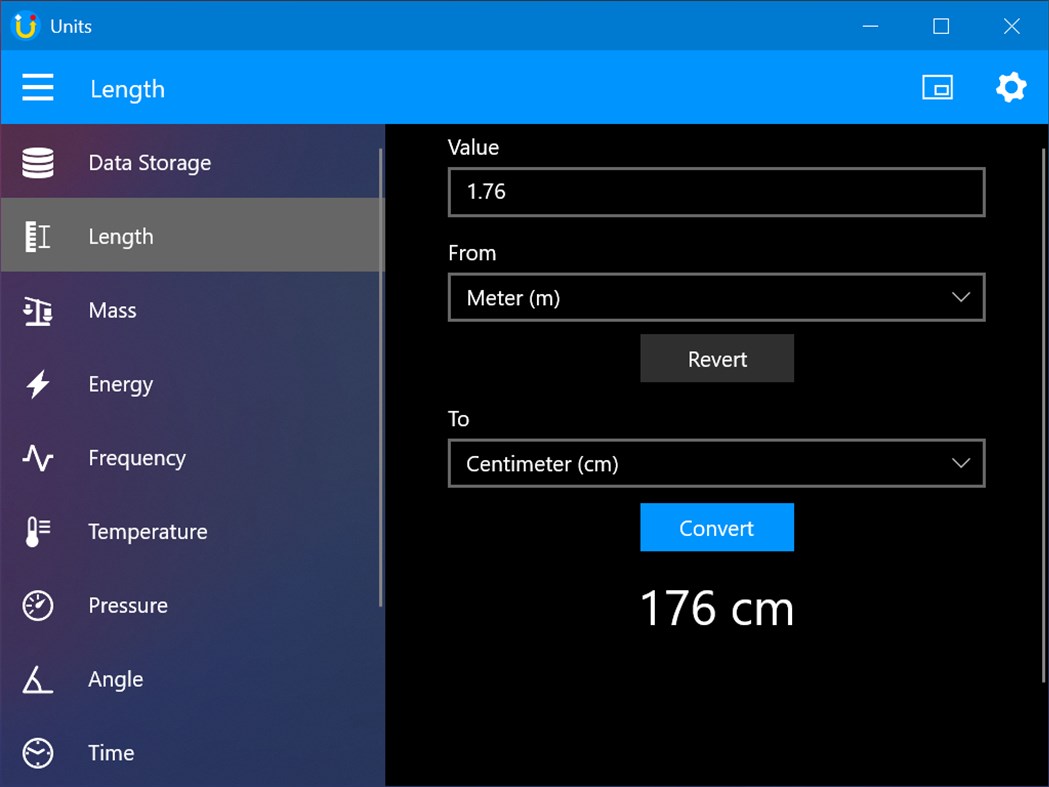The width and height of the screenshot is (1049, 787).
Task: Select the Data Storage category icon
Action: [x=37, y=162]
